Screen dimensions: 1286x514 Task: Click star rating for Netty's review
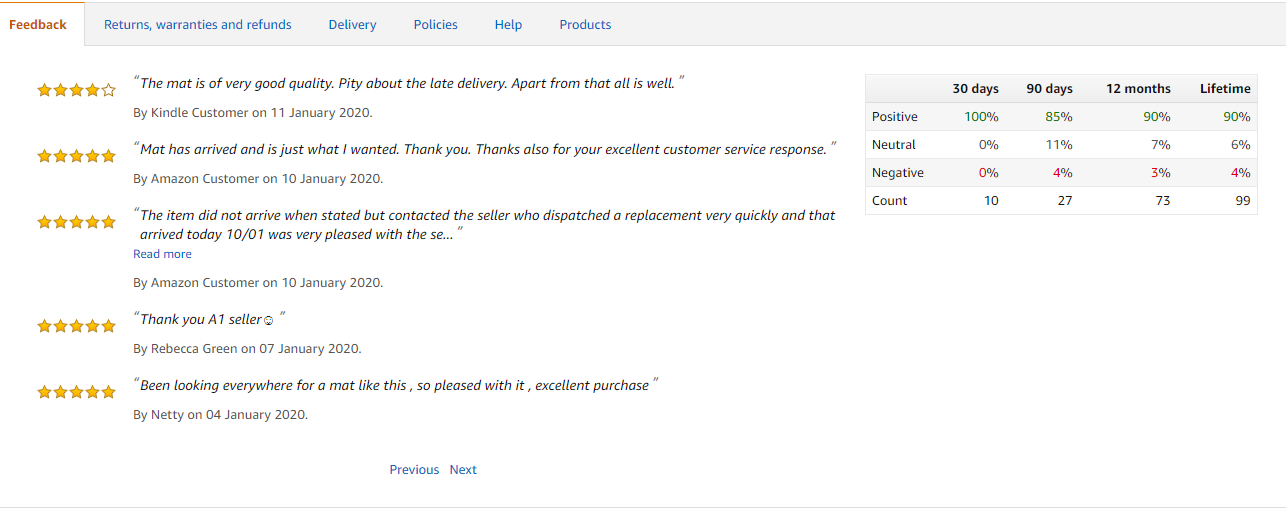coord(77,392)
